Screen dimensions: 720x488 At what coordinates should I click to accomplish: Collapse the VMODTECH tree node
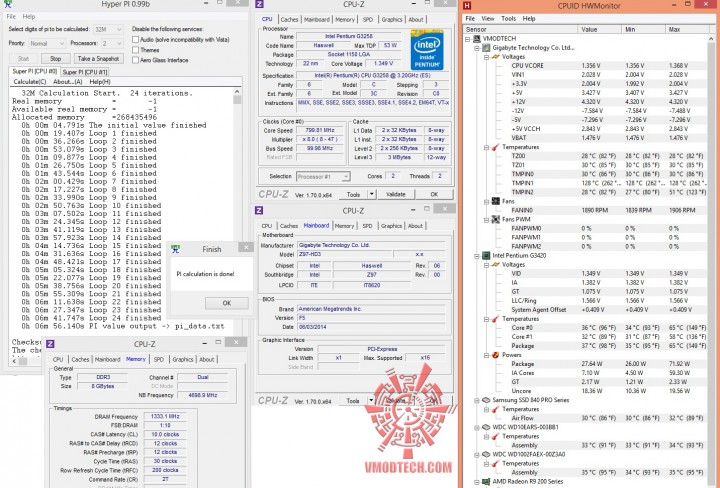[x=468, y=39]
